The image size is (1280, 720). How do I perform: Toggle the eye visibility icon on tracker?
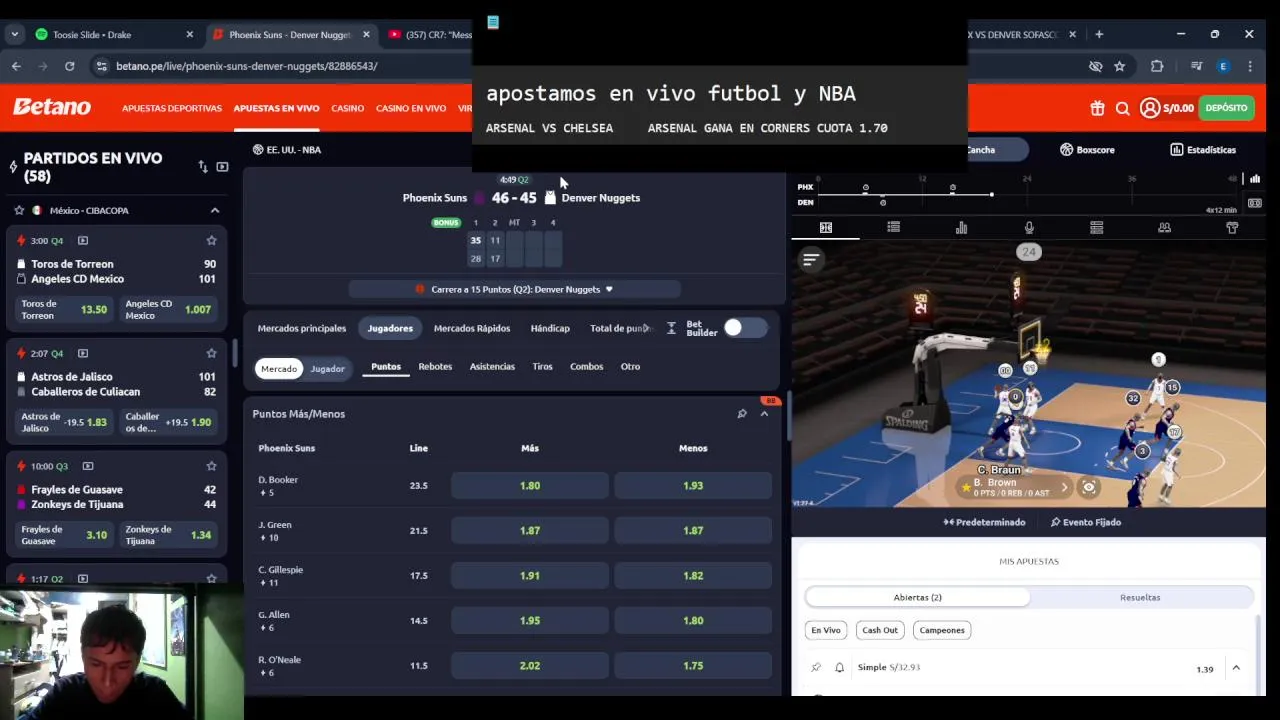click(1089, 488)
